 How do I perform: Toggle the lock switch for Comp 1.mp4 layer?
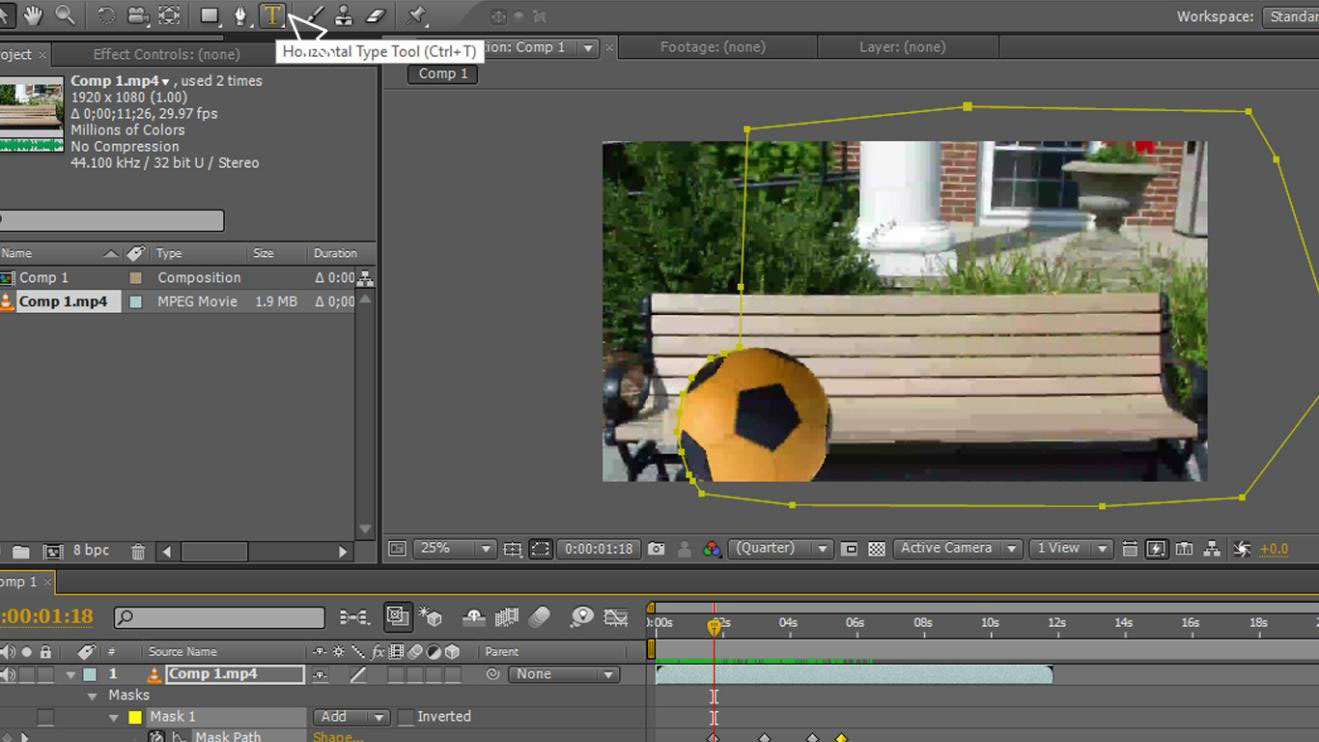pyautogui.click(x=45, y=675)
